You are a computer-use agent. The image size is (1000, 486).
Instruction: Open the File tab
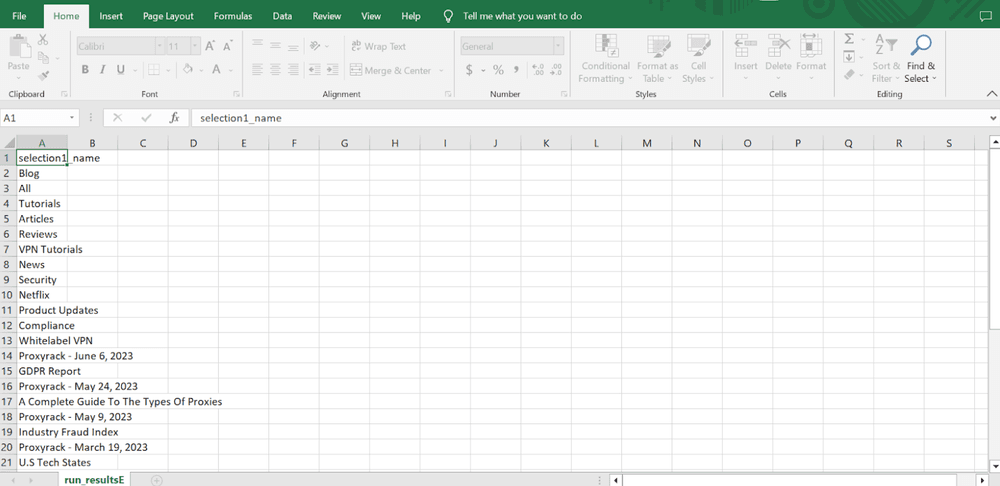(x=19, y=16)
